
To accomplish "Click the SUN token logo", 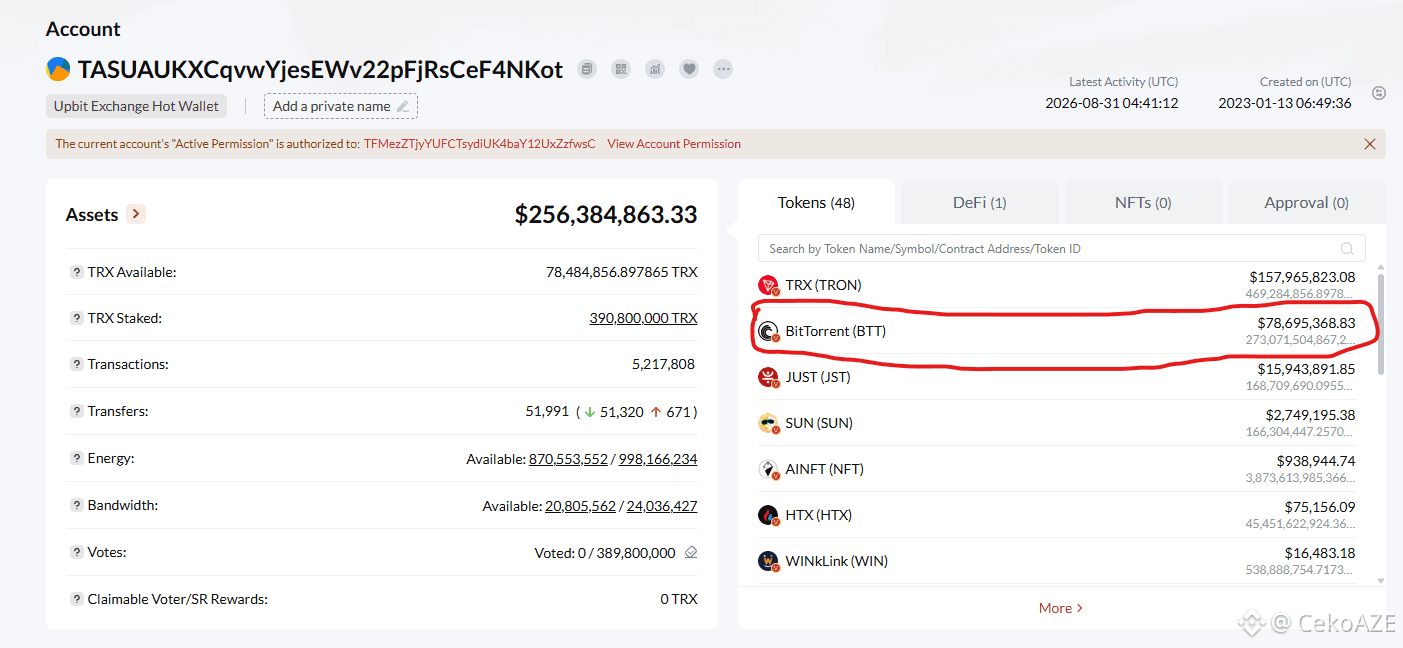I will 768,423.
